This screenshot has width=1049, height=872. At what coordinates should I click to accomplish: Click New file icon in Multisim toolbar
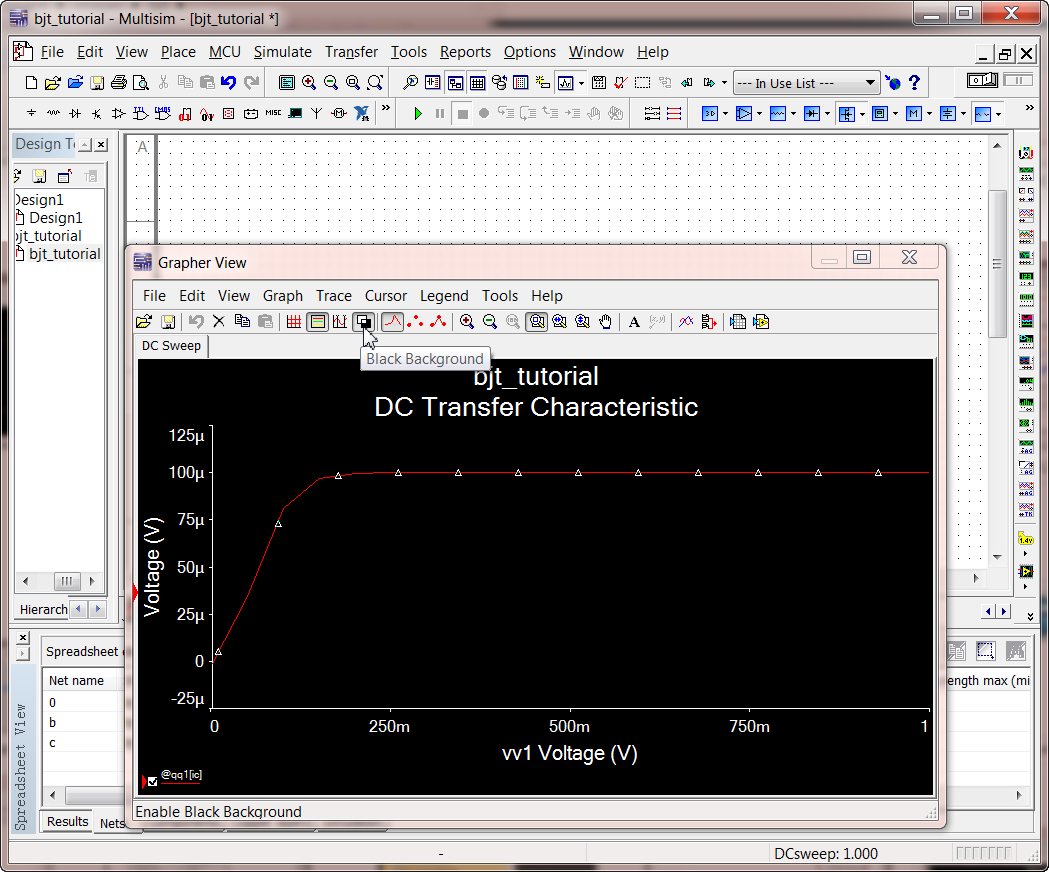click(x=31, y=83)
